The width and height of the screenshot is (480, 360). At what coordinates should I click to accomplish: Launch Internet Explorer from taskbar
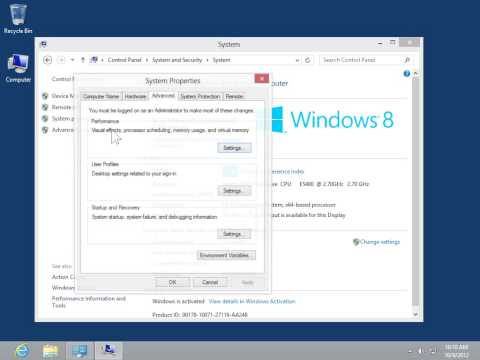pyautogui.click(x=22, y=351)
